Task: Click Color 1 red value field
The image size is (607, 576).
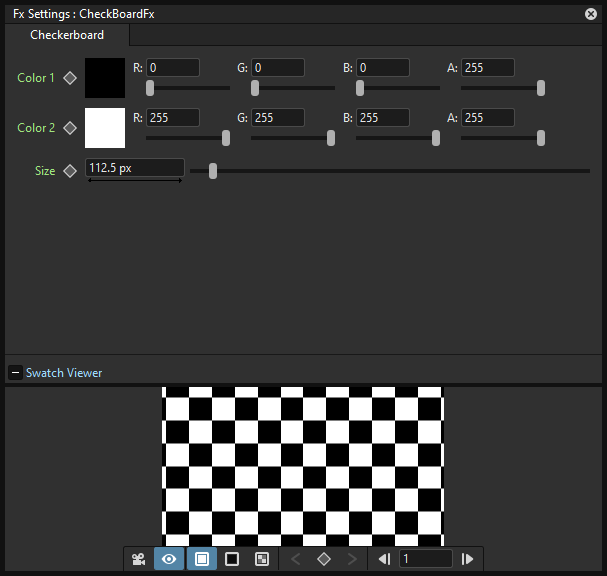Action: [173, 68]
